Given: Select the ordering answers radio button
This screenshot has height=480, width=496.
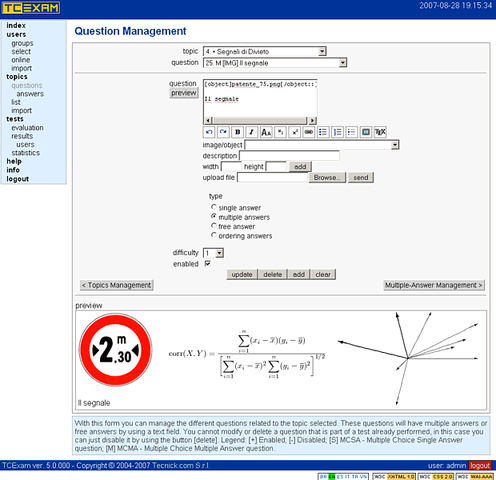Looking at the screenshot, I should (x=214, y=235).
